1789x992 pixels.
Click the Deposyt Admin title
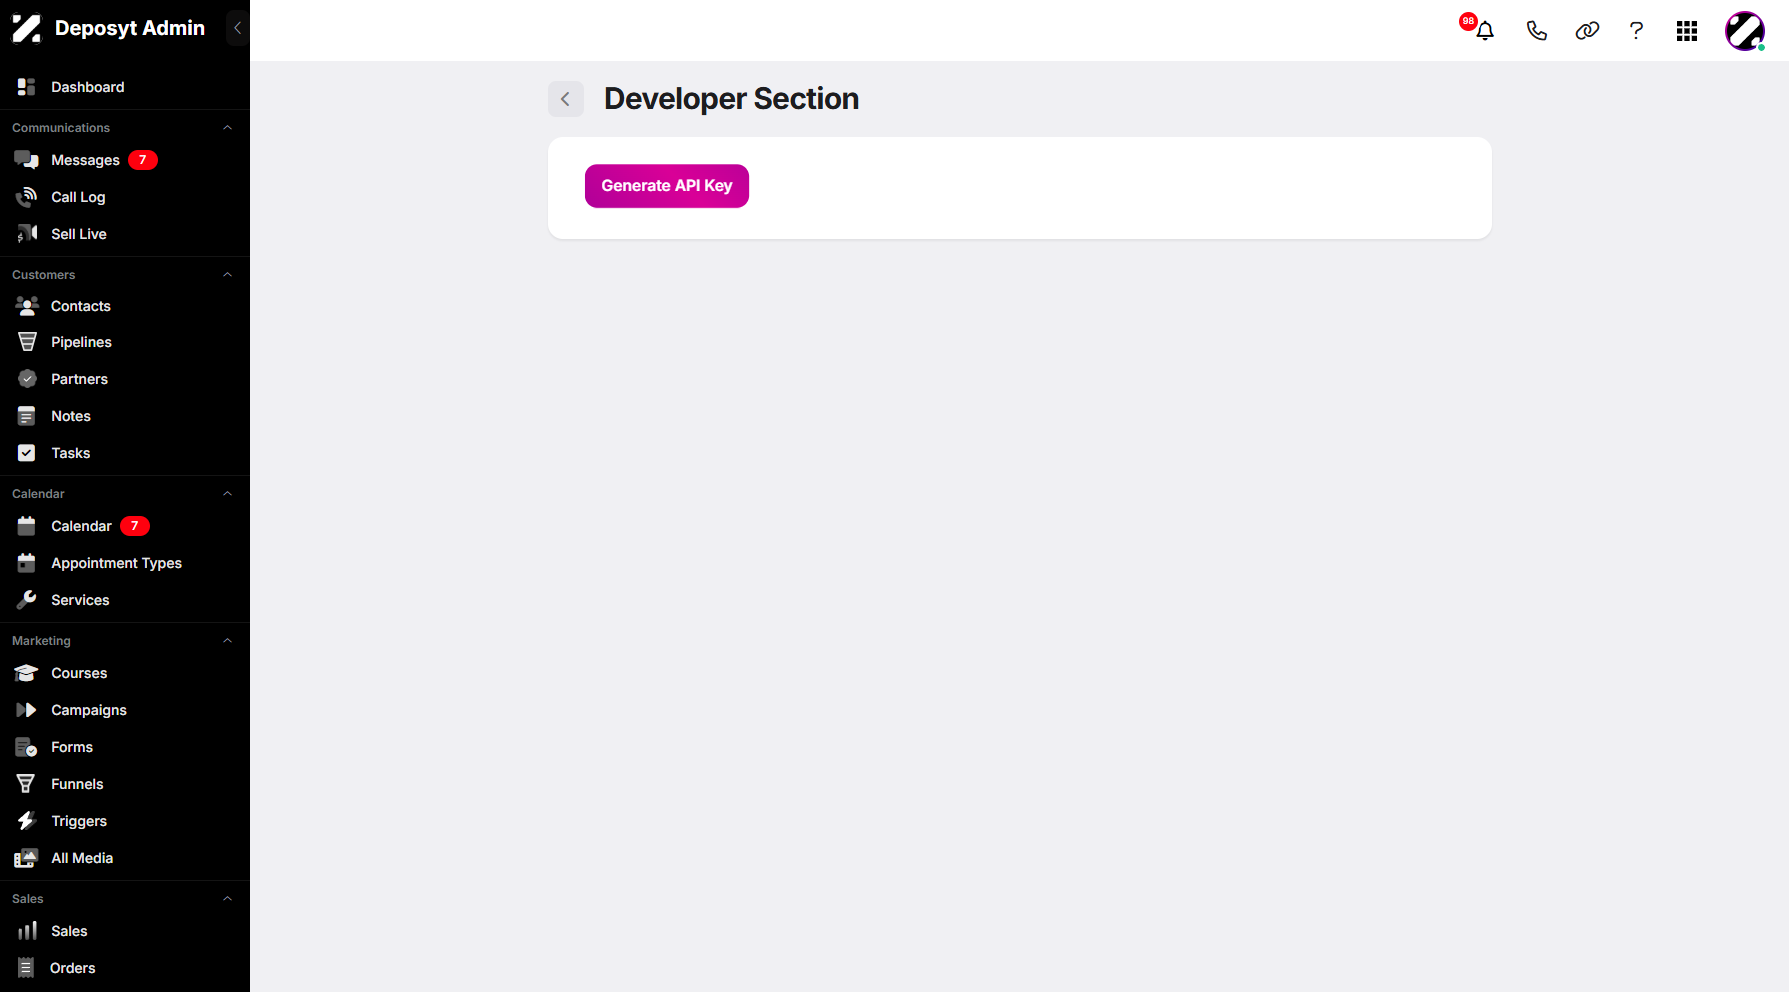click(x=130, y=28)
